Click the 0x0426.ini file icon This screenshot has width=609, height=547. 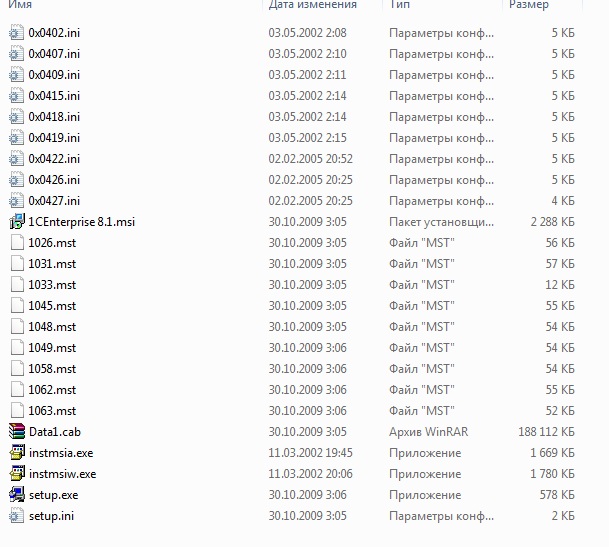pos(16,179)
